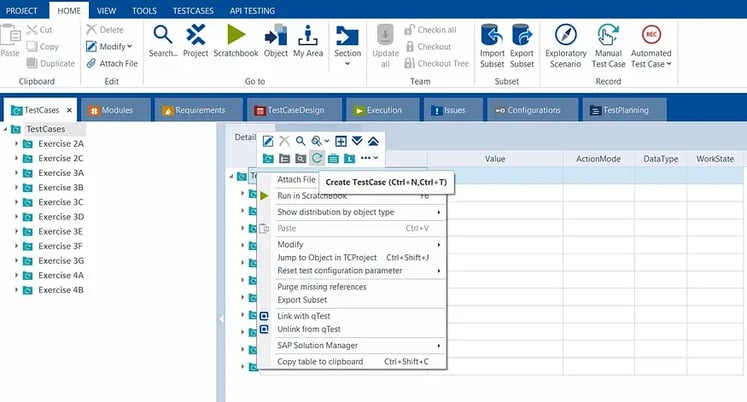Click the WorkState column header
The width and height of the screenshot is (747, 402).
coord(715,159)
